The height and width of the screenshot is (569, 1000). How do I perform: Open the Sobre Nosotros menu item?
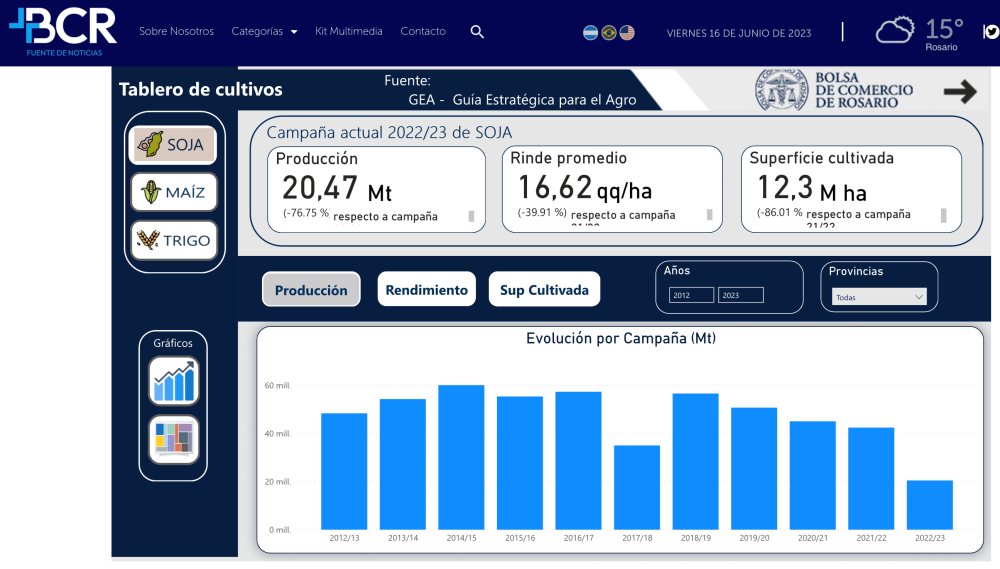(x=176, y=32)
